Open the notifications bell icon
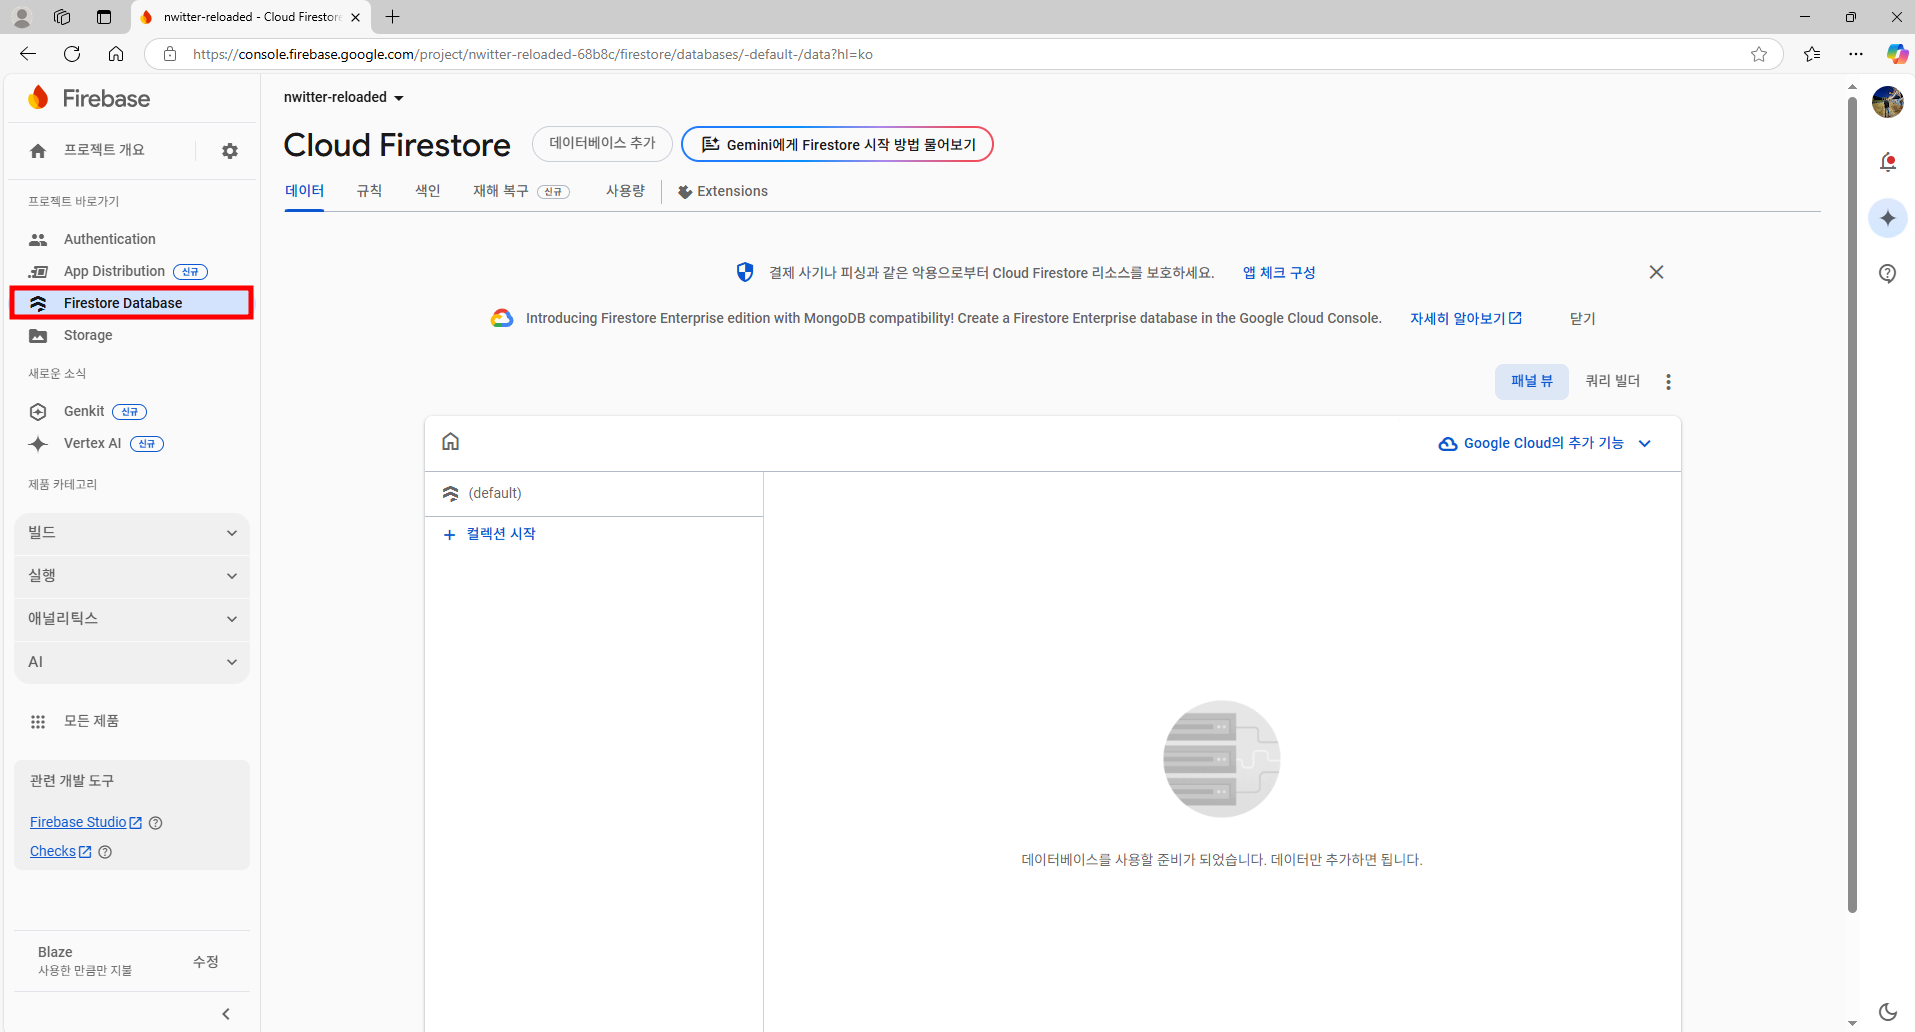The height and width of the screenshot is (1032, 1915). [1888, 162]
